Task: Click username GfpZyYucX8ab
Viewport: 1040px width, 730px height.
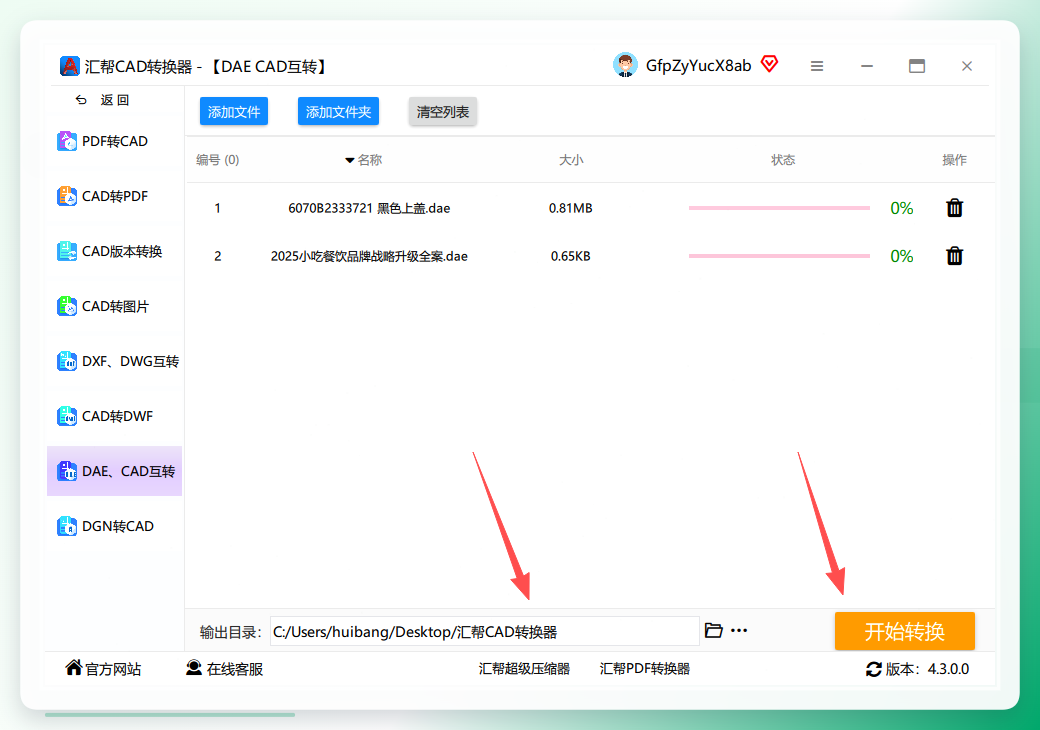Action: tap(698, 66)
